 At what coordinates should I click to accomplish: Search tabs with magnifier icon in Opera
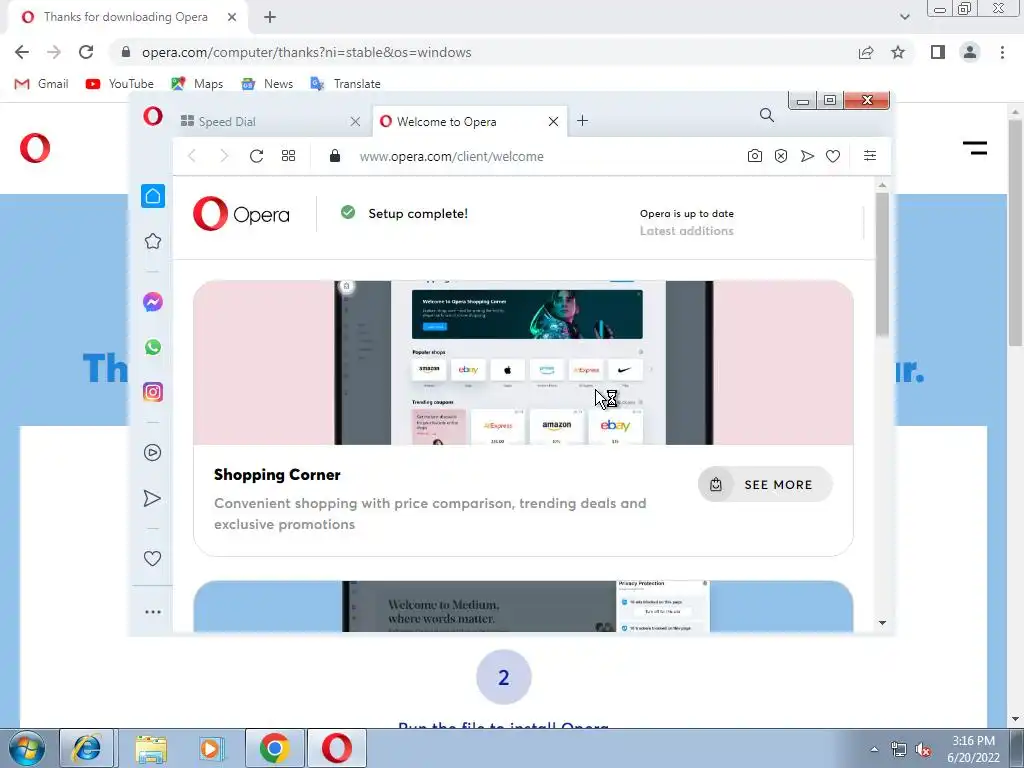tap(767, 116)
